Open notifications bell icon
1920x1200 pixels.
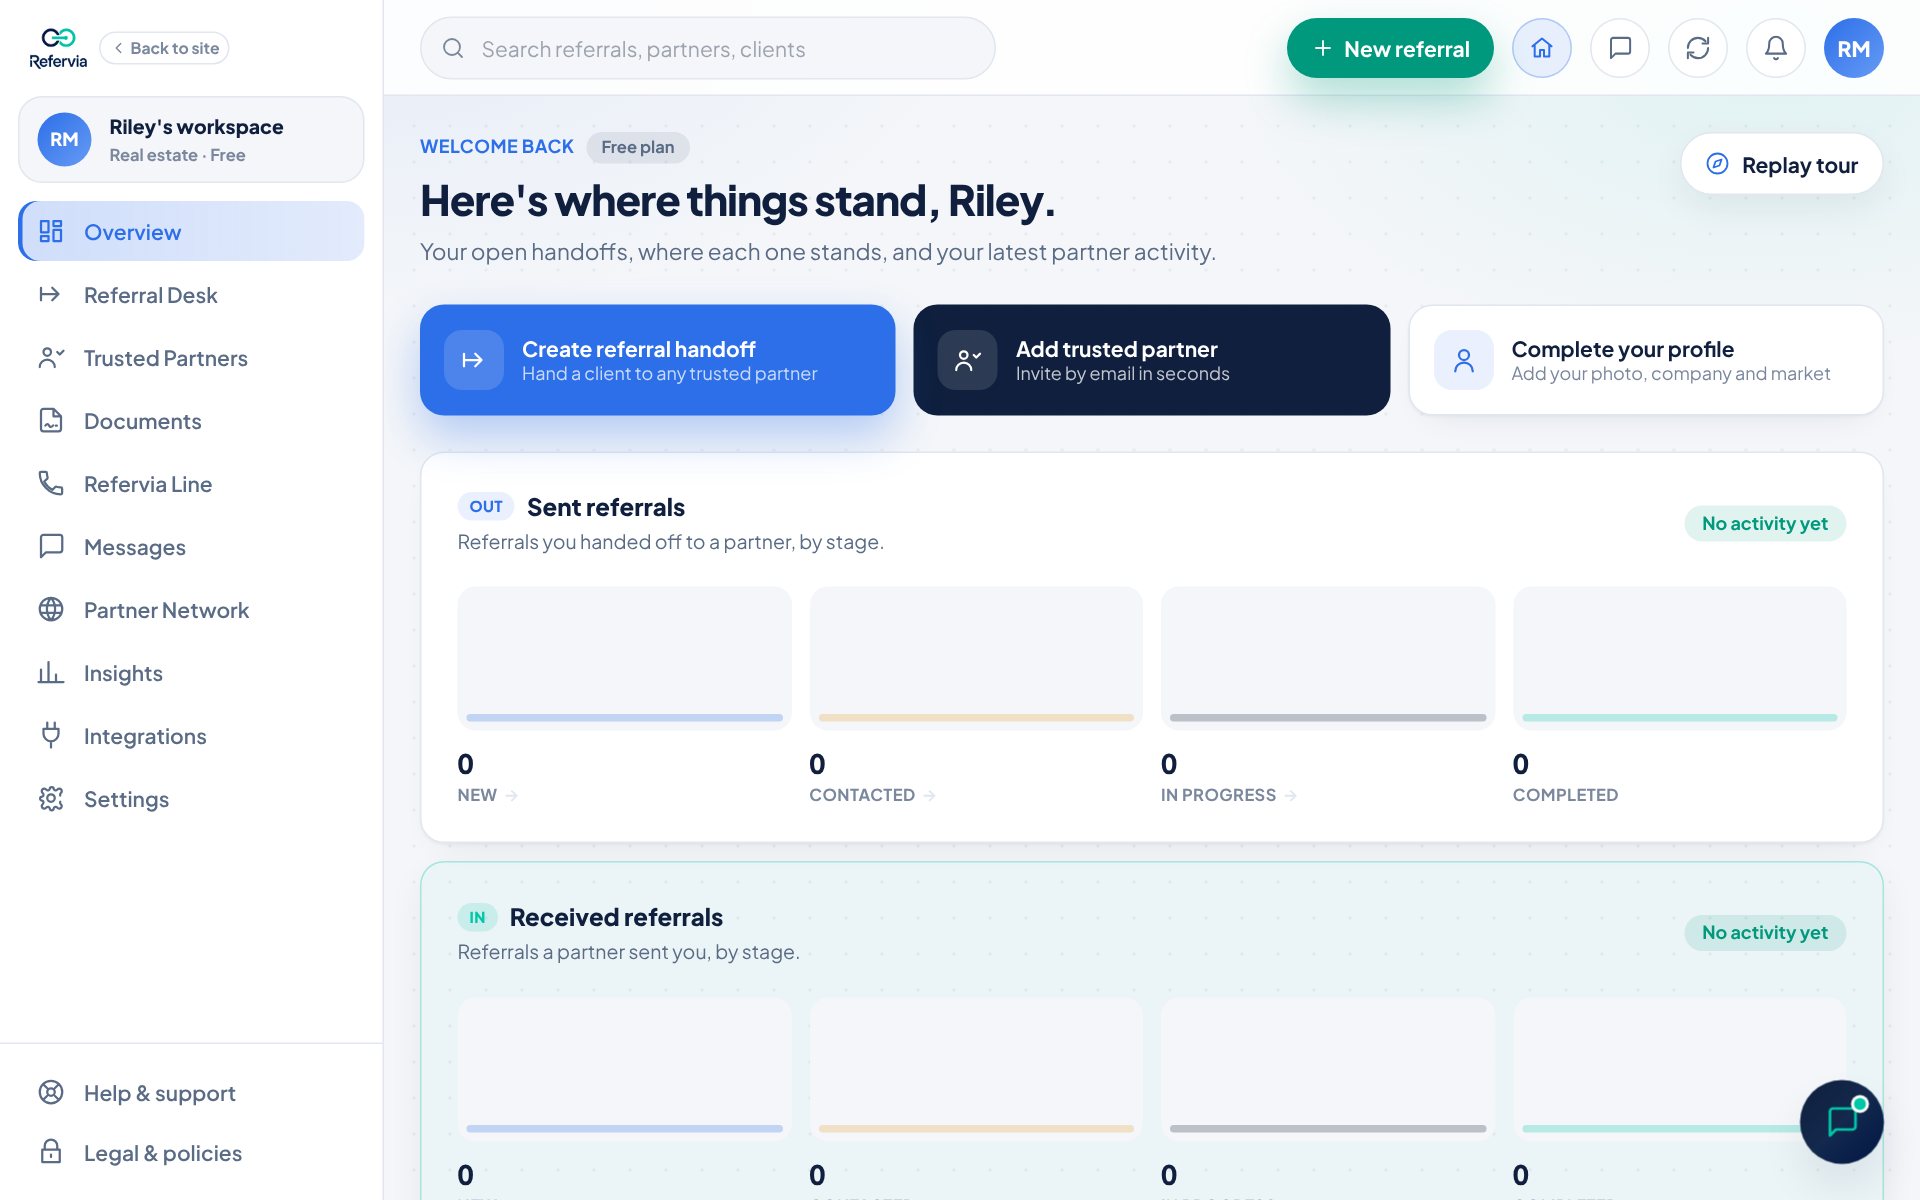click(x=1775, y=48)
